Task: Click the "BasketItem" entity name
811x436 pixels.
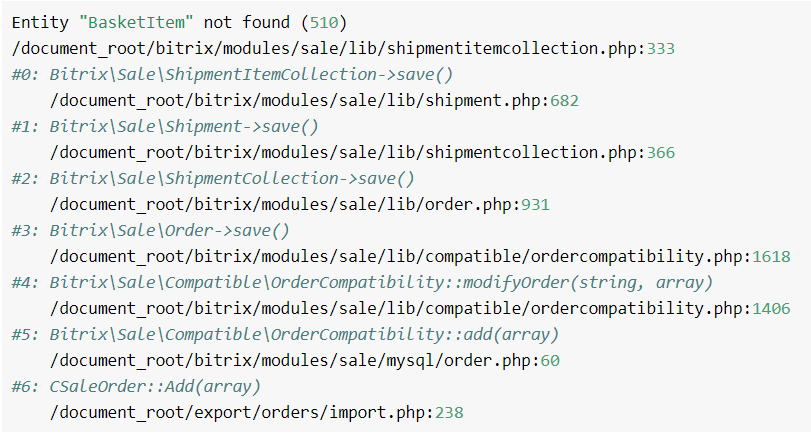Action: click(x=136, y=23)
